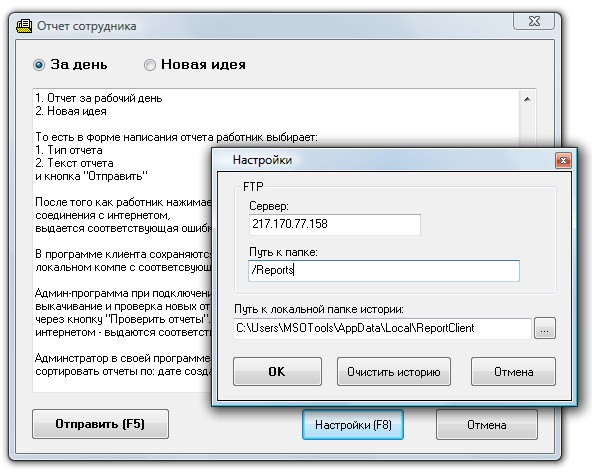Close the Отчет сотрудника window
Image resolution: width=592 pixels, height=472 pixels.
pos(534,21)
